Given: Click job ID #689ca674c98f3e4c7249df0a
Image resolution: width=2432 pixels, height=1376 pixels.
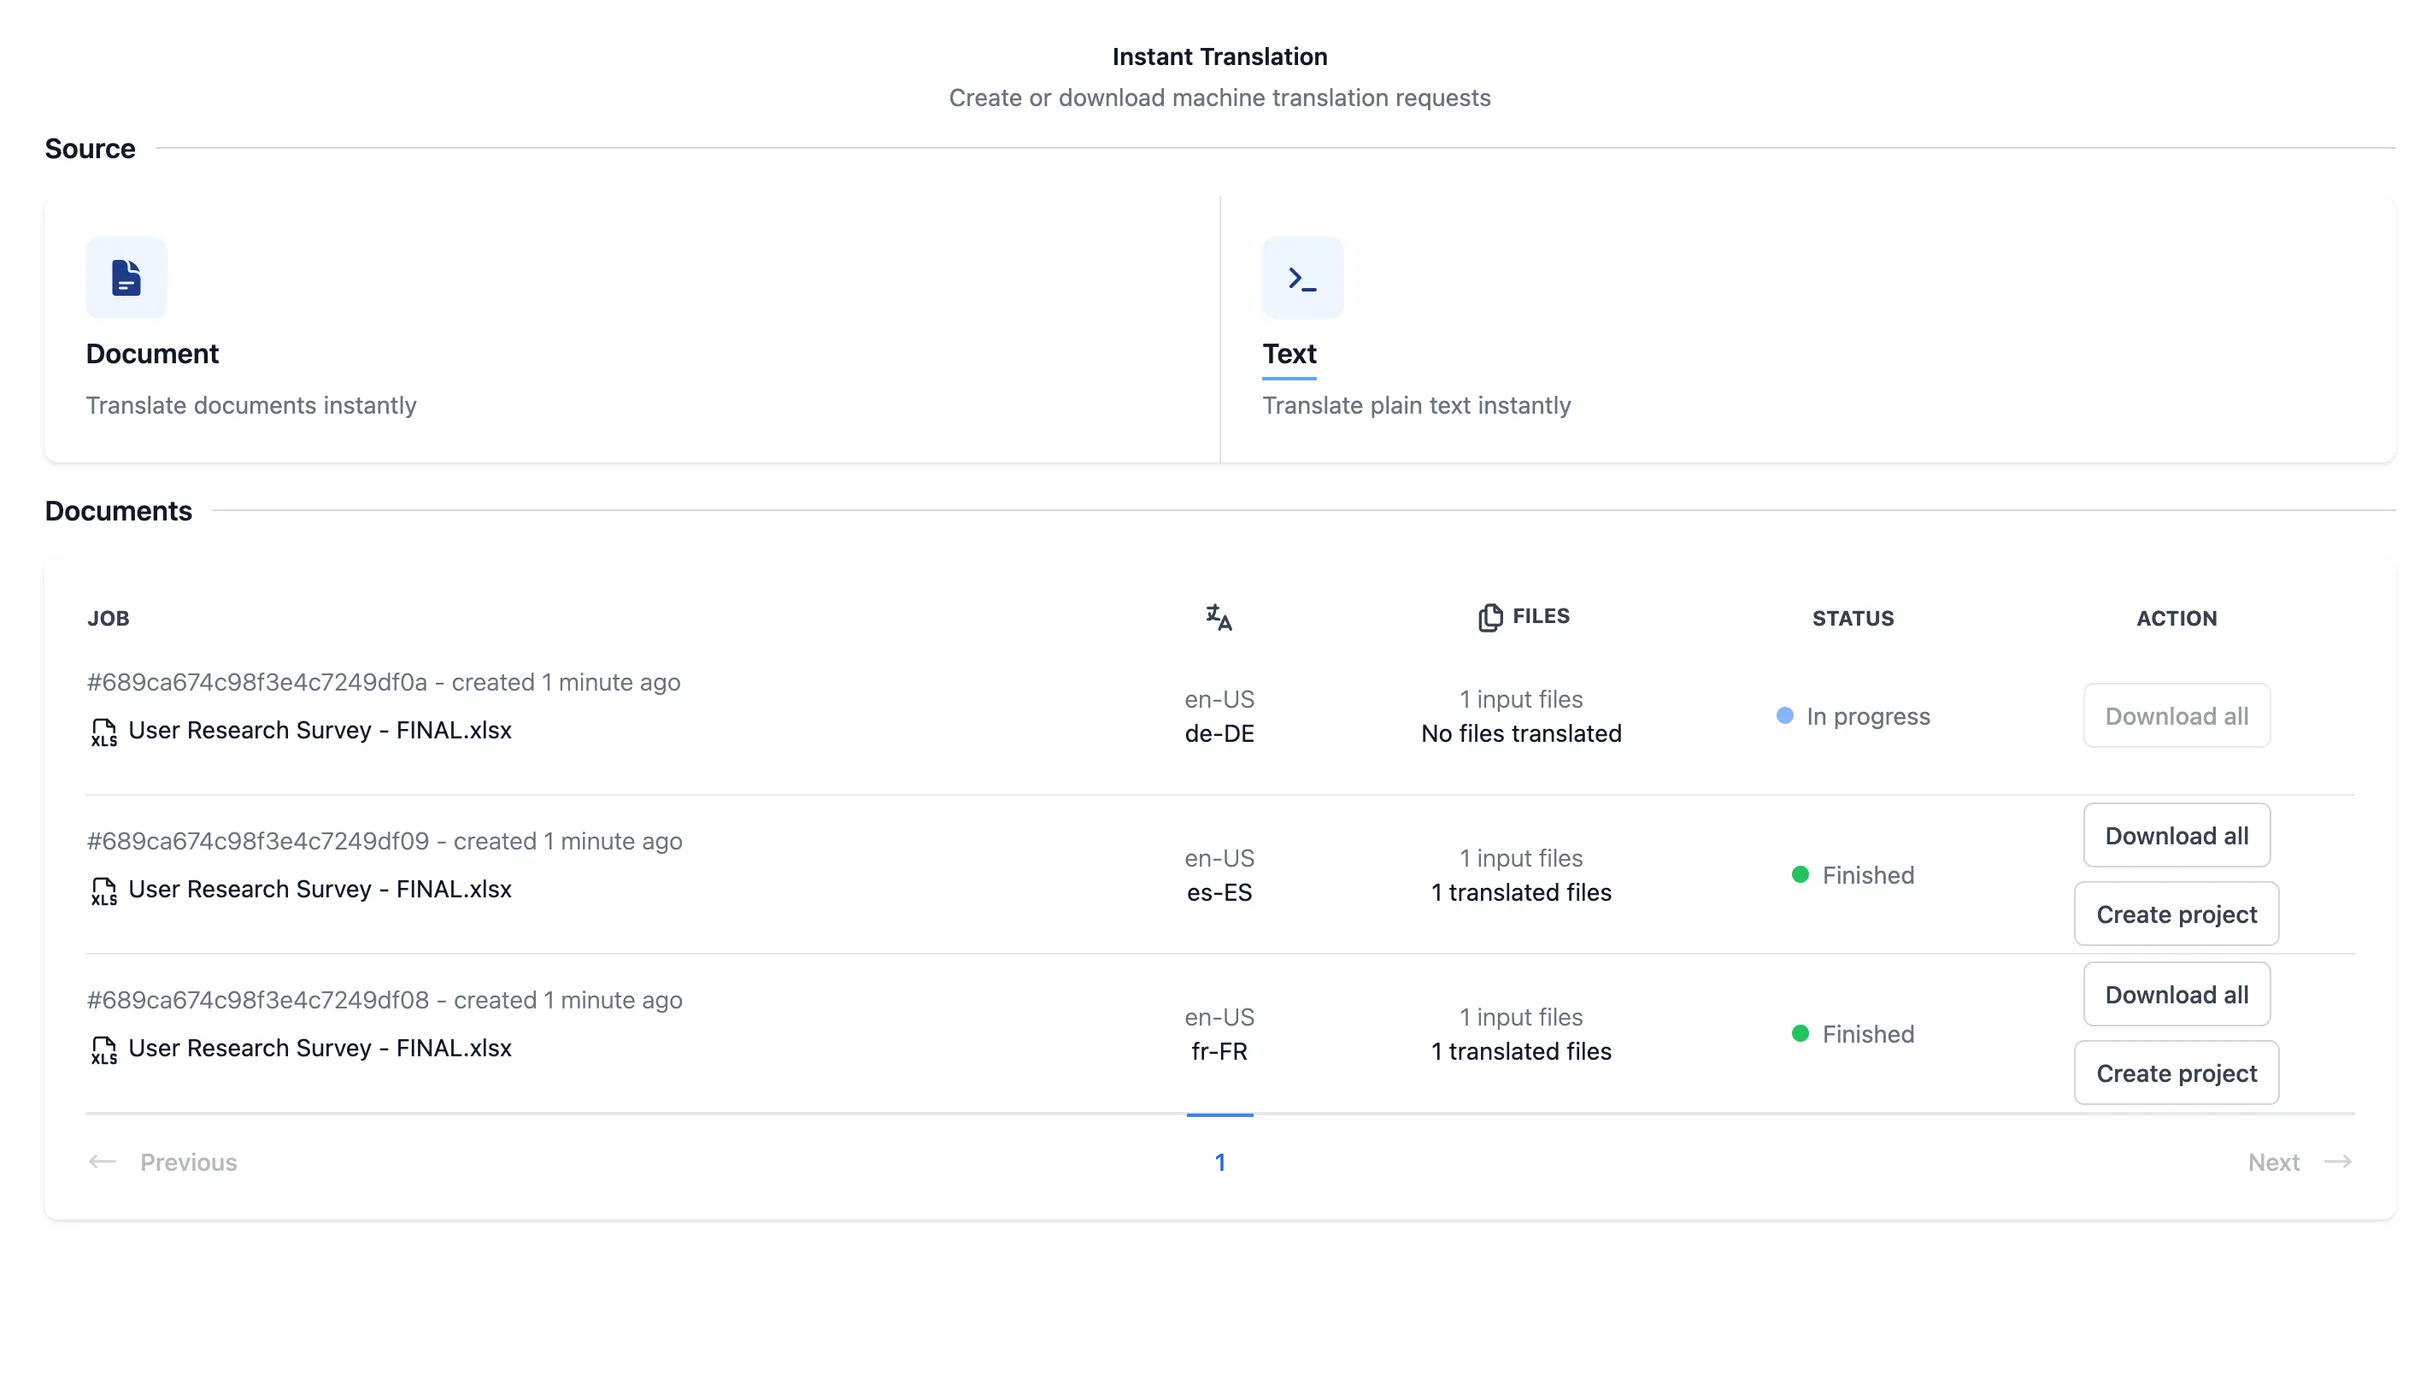Looking at the screenshot, I should pos(258,682).
